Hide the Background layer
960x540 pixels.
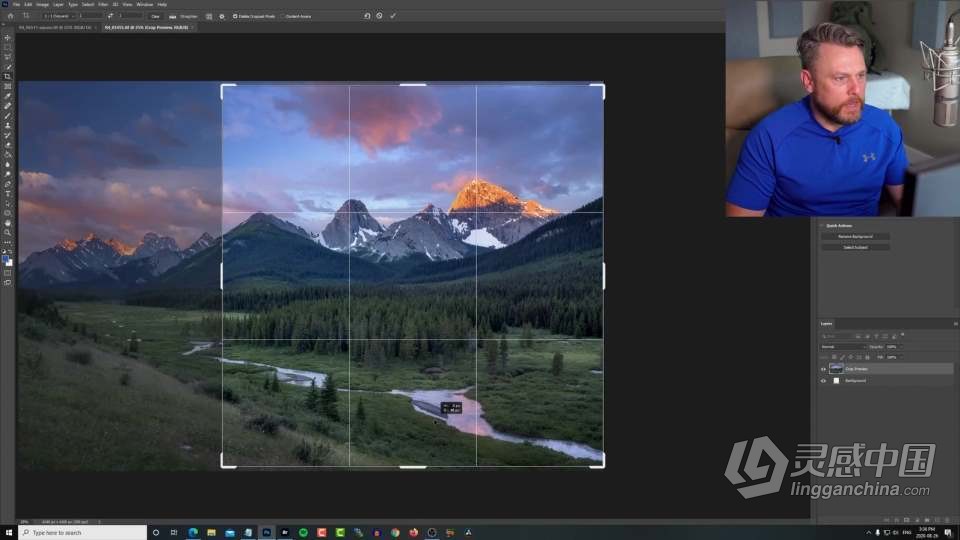pyautogui.click(x=823, y=381)
